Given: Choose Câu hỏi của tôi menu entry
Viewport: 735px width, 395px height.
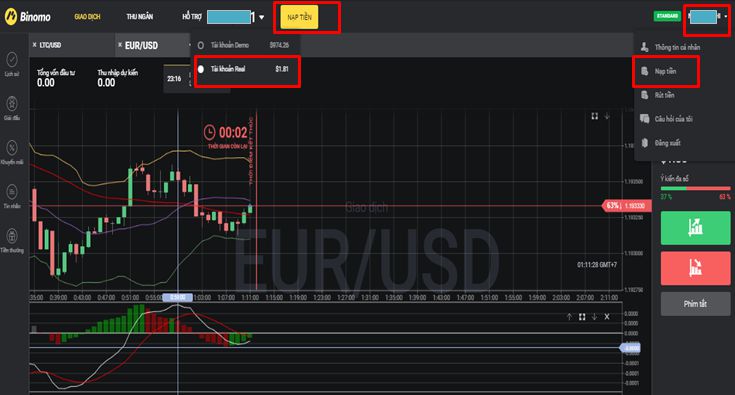Looking at the screenshot, I should coord(673,119).
